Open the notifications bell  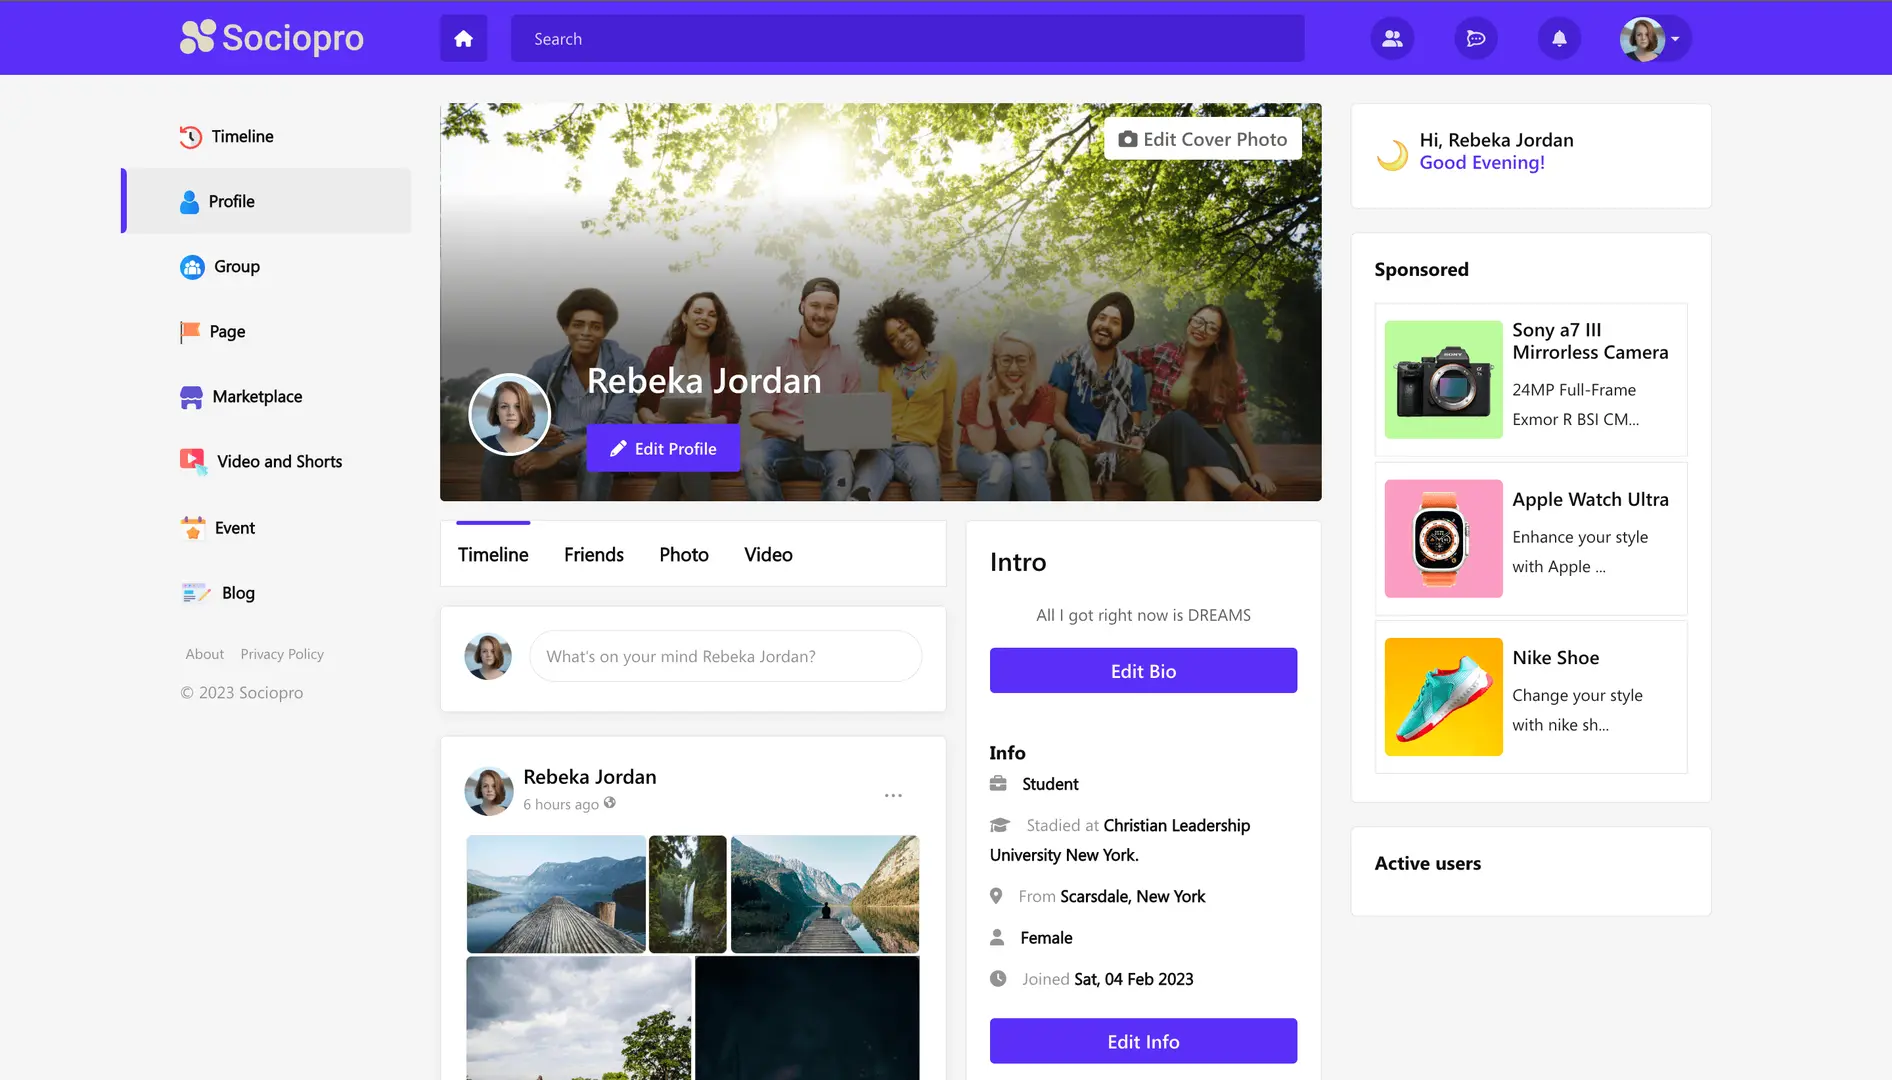click(x=1559, y=39)
